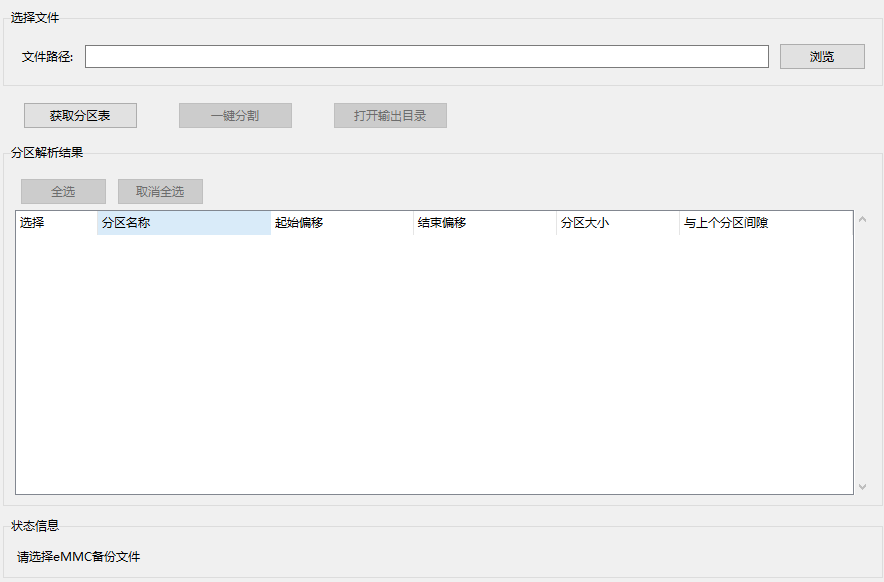Viewport: 884px width, 582px height.
Task: Deselect all partitions using 取消全选
Action: pyautogui.click(x=160, y=191)
